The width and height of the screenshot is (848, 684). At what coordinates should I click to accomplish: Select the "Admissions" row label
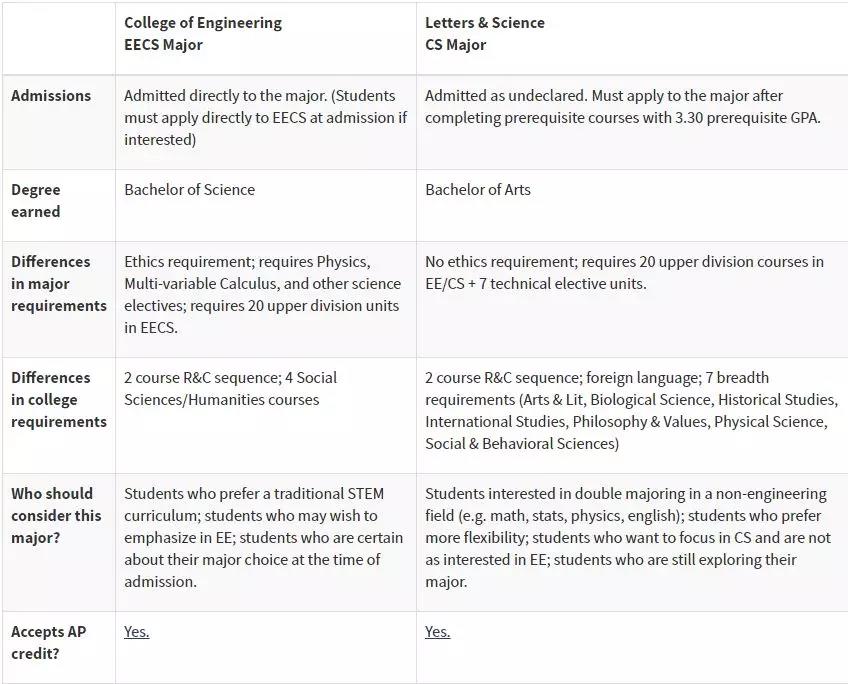(x=51, y=96)
